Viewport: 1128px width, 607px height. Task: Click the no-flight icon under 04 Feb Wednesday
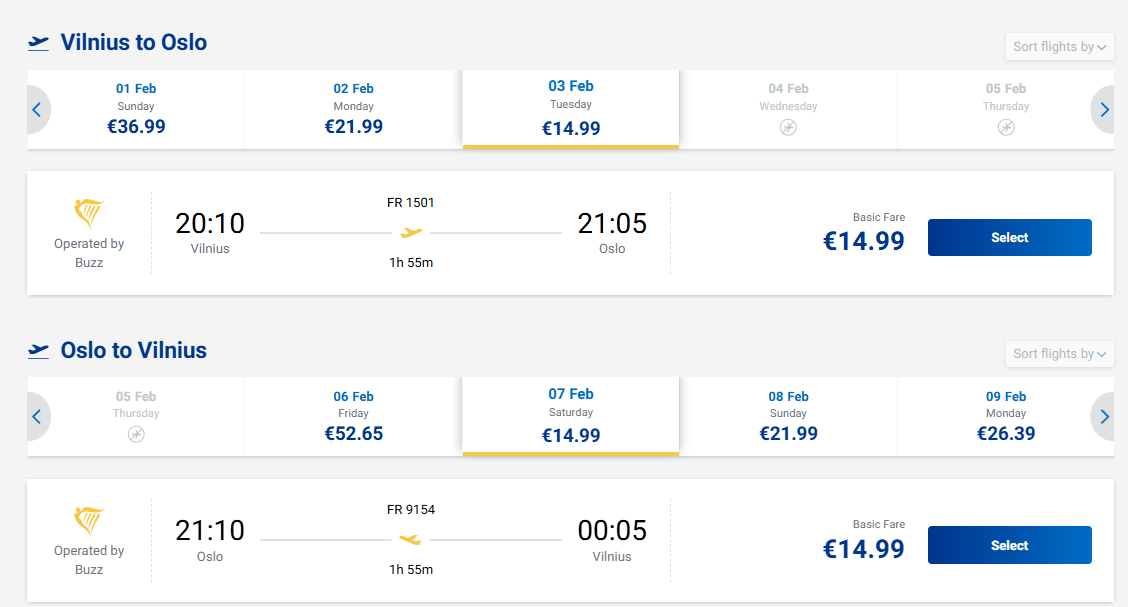coord(788,128)
